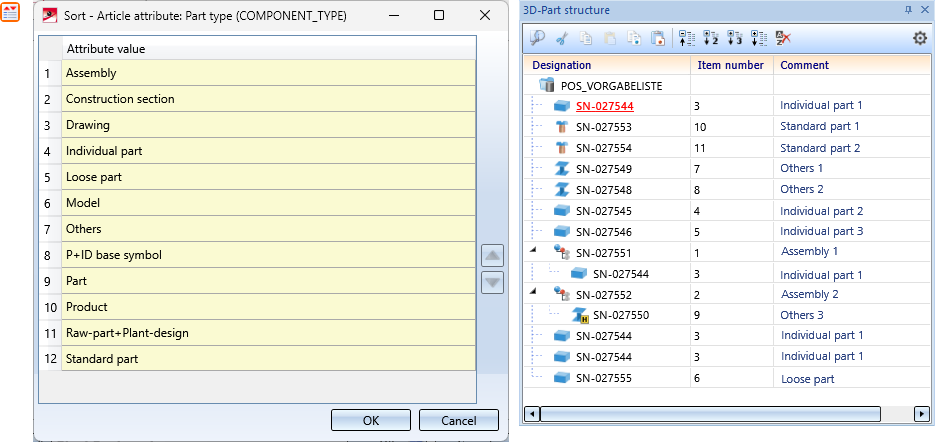935x442 pixels.
Task: Click the scissors cut icon
Action: (x=561, y=38)
